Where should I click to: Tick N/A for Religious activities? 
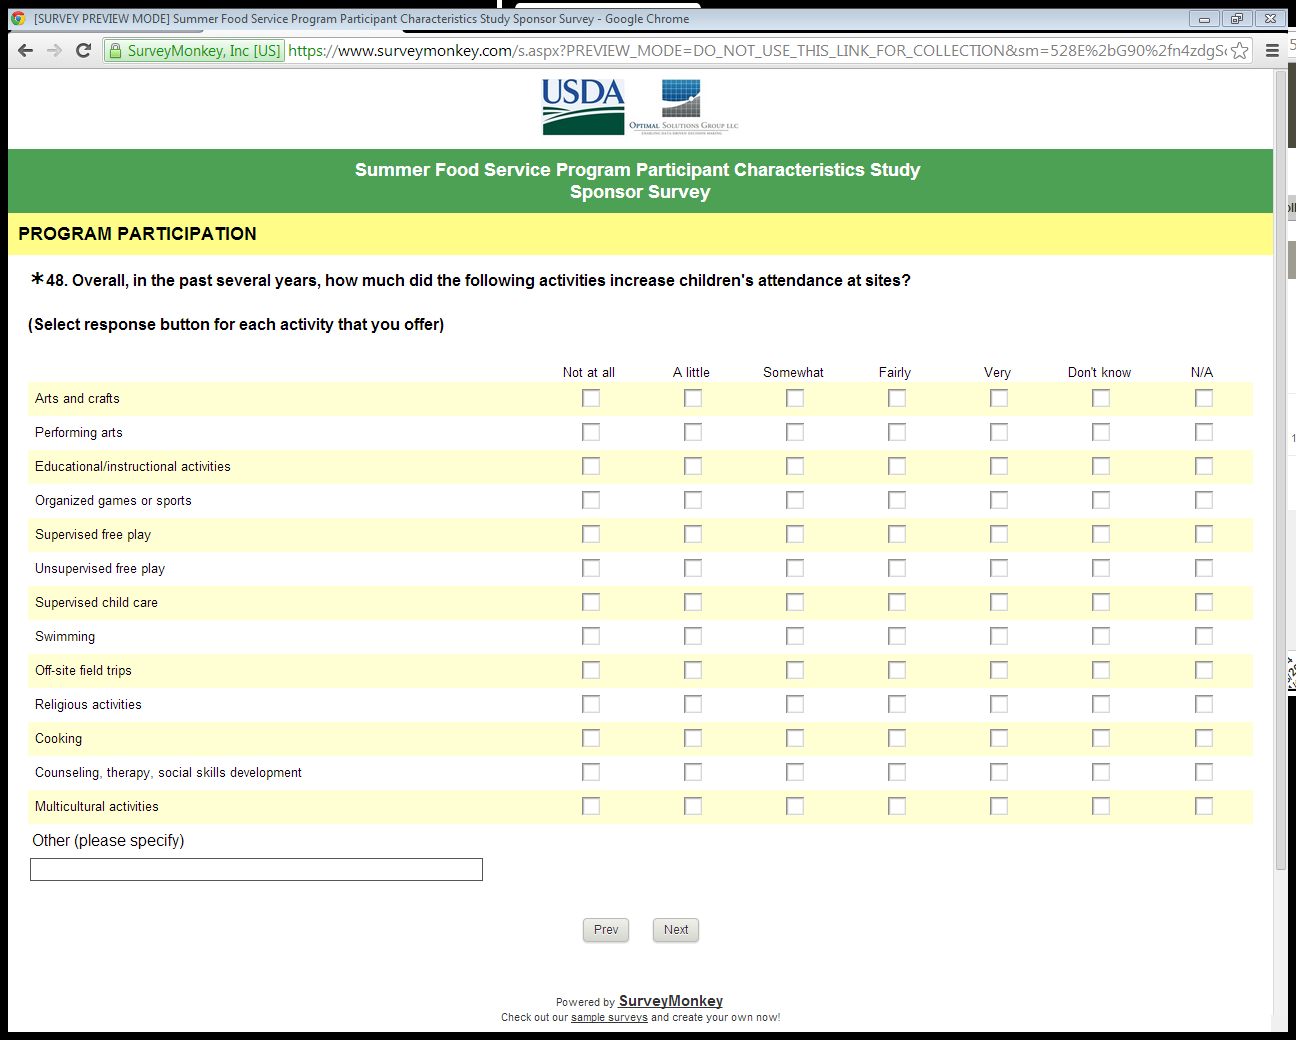pos(1204,704)
